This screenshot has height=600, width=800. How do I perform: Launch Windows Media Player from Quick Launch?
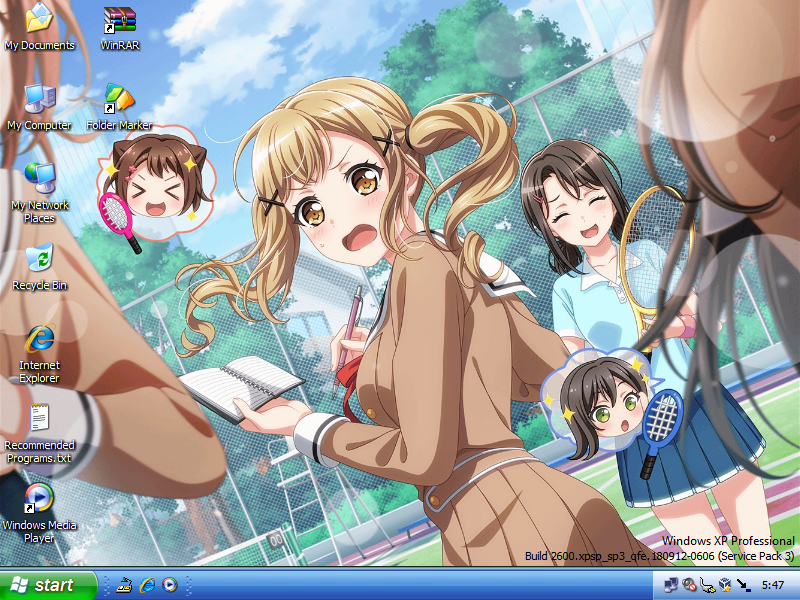[x=170, y=585]
